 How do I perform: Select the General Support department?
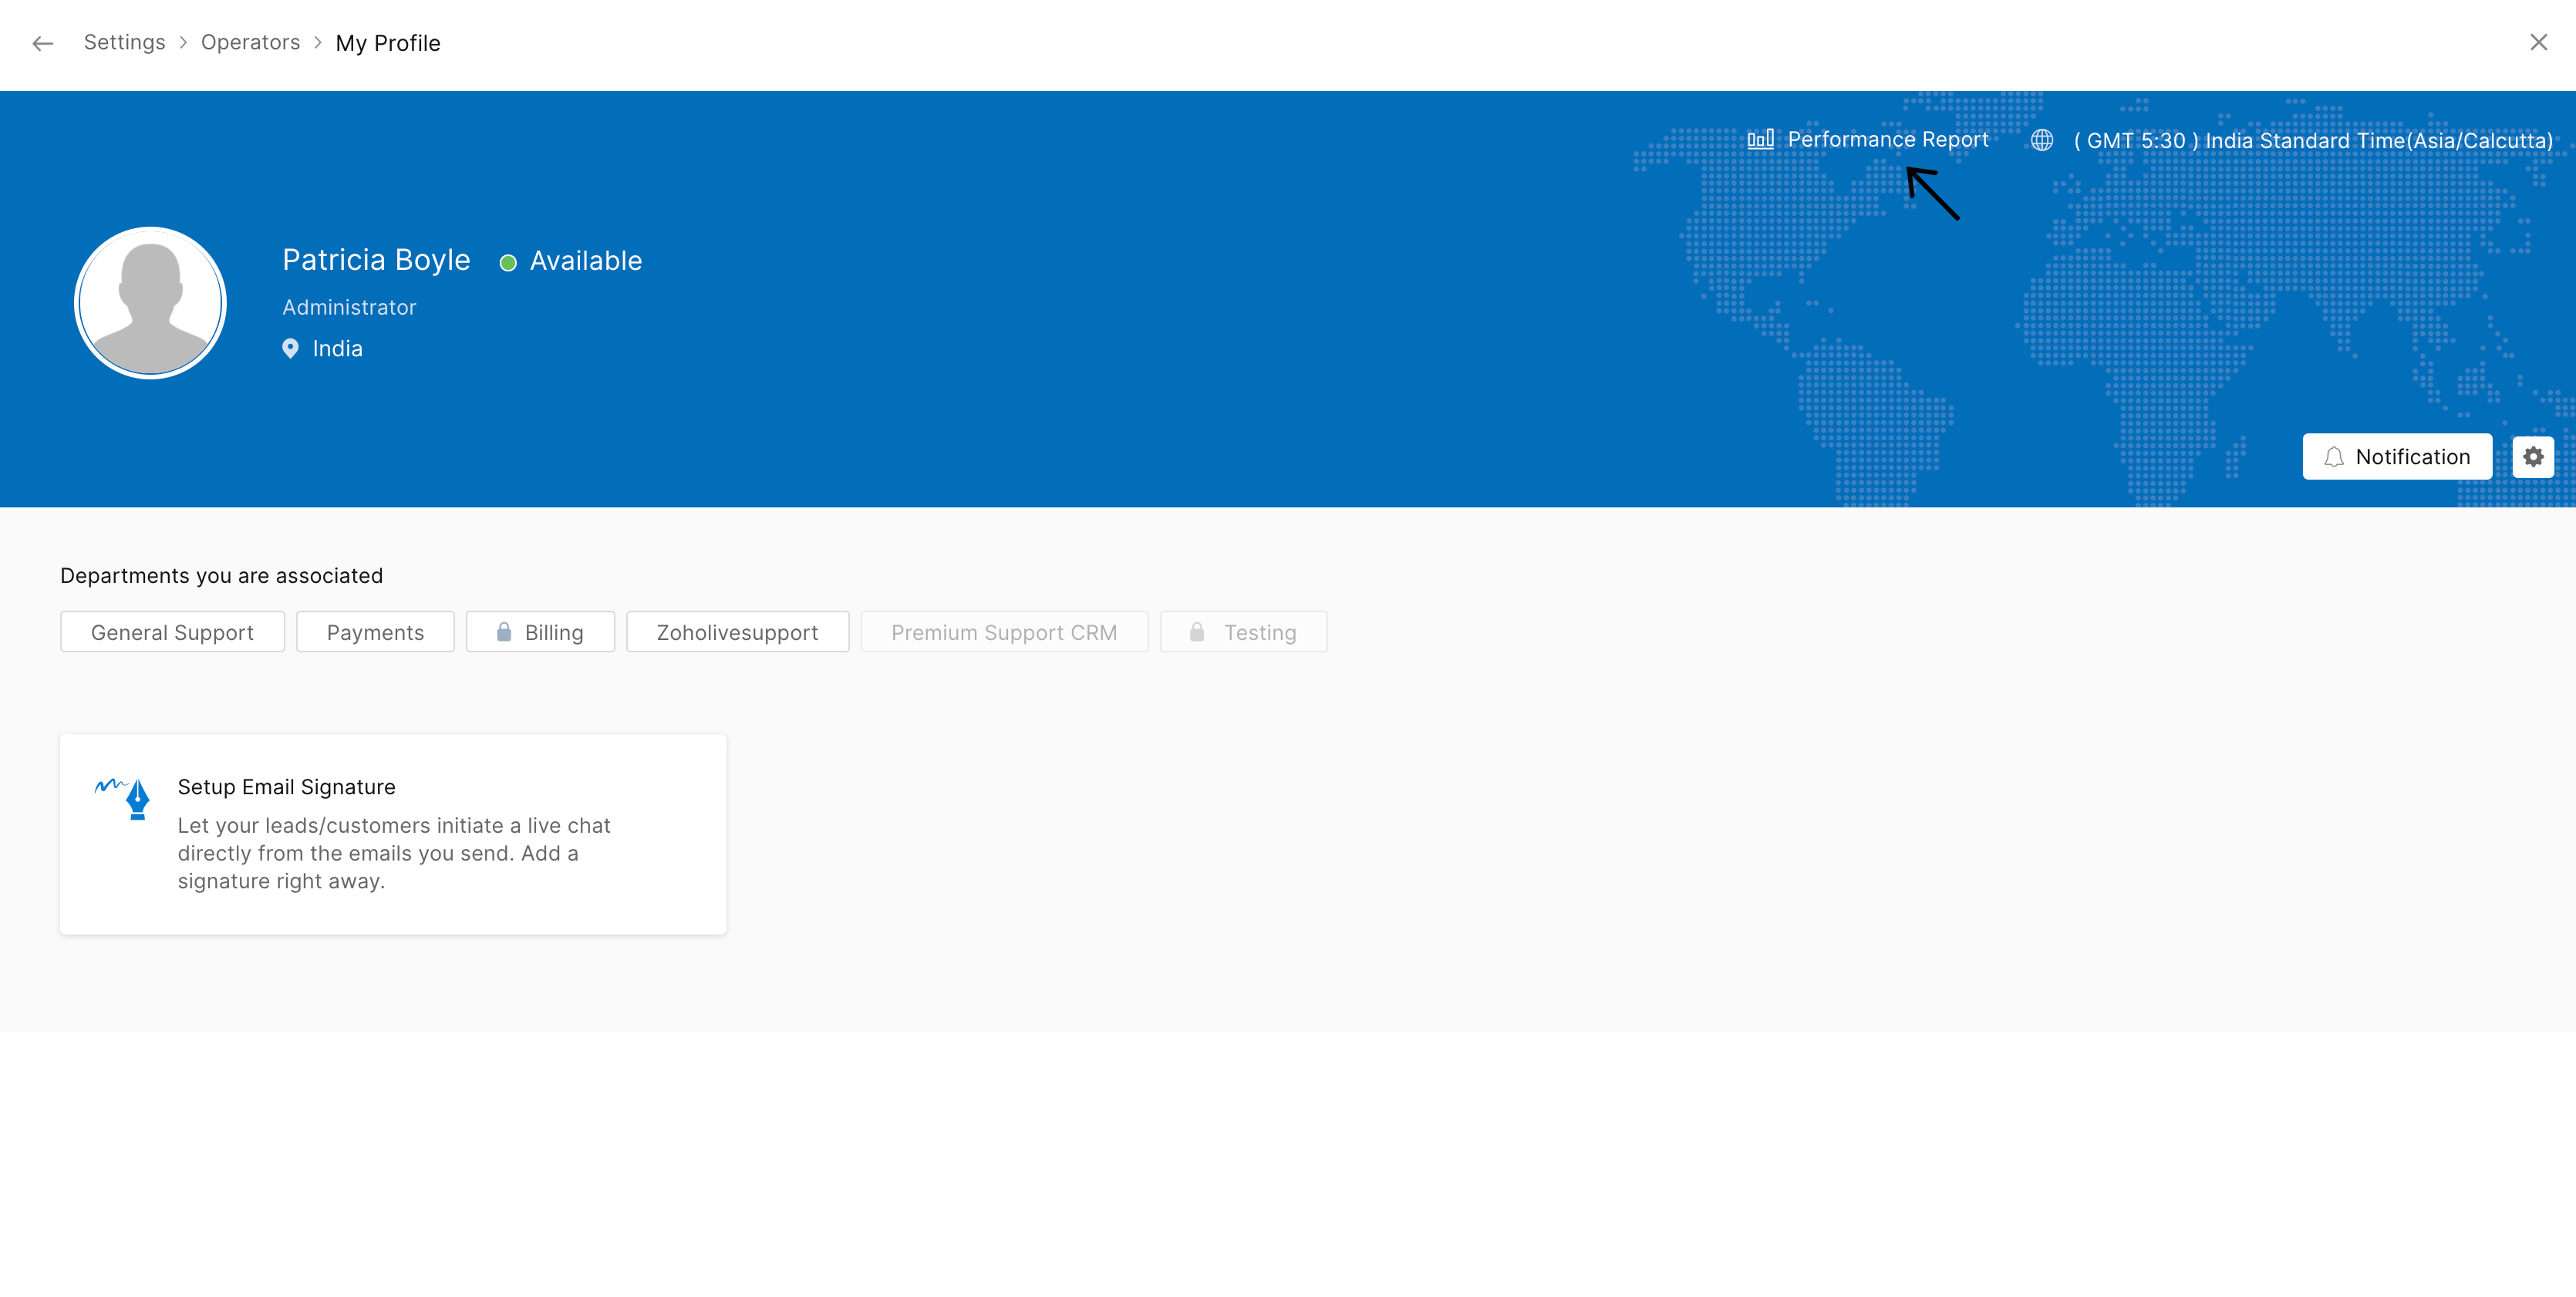pos(172,632)
